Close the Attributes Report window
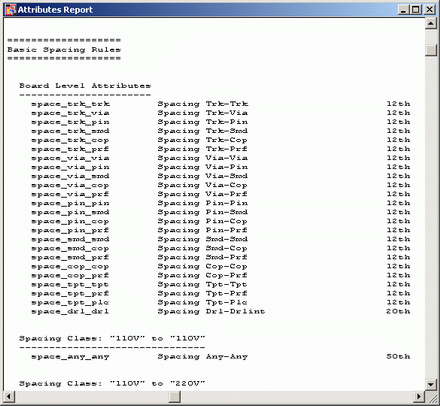 point(430,10)
